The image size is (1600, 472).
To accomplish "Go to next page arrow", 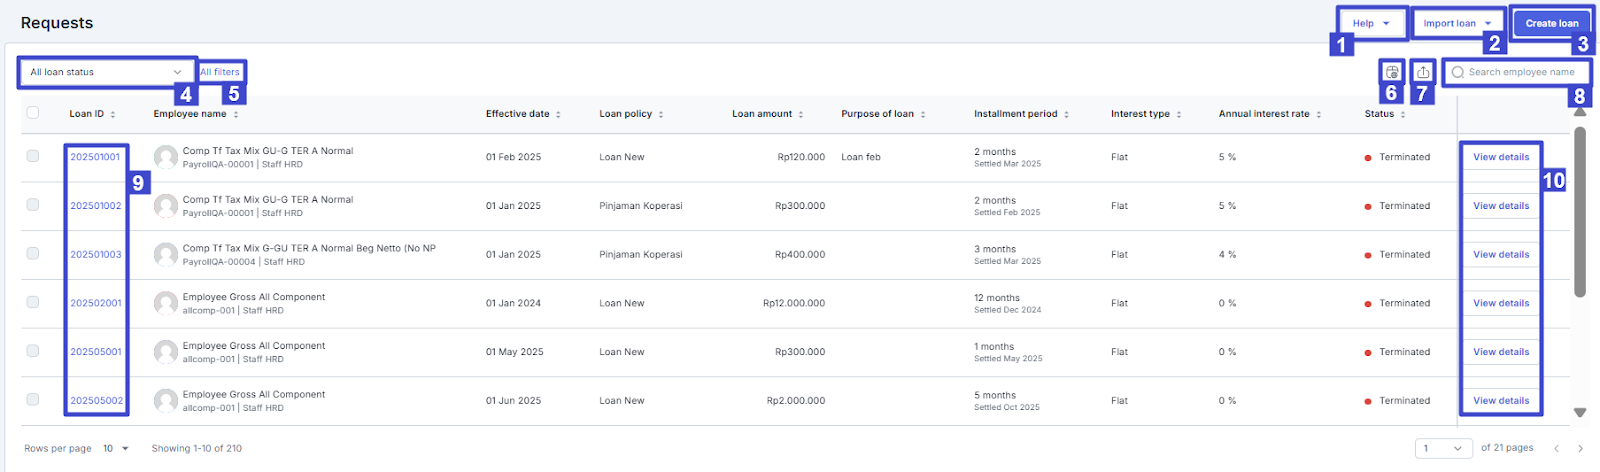I will 1580,448.
